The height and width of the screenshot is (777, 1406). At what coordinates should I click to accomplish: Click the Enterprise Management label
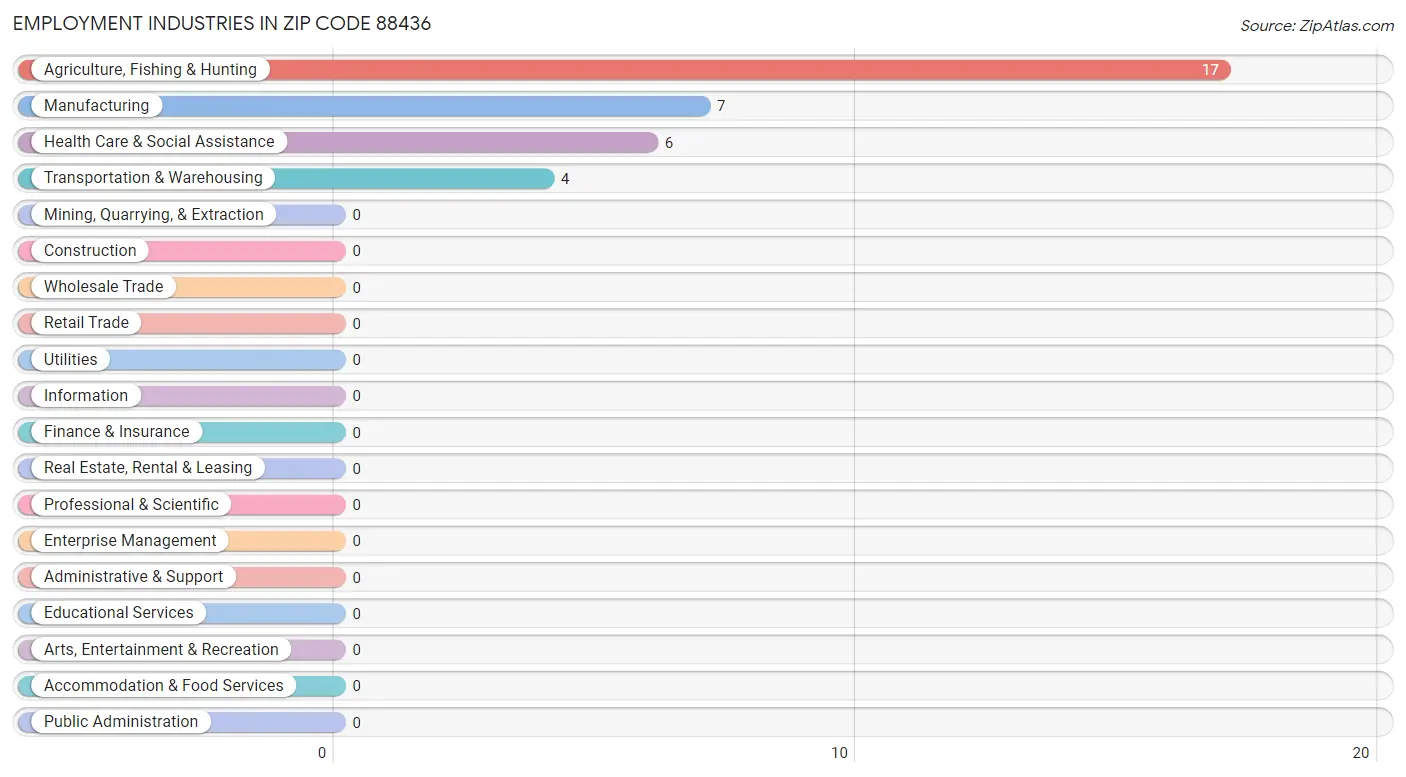pyautogui.click(x=130, y=540)
